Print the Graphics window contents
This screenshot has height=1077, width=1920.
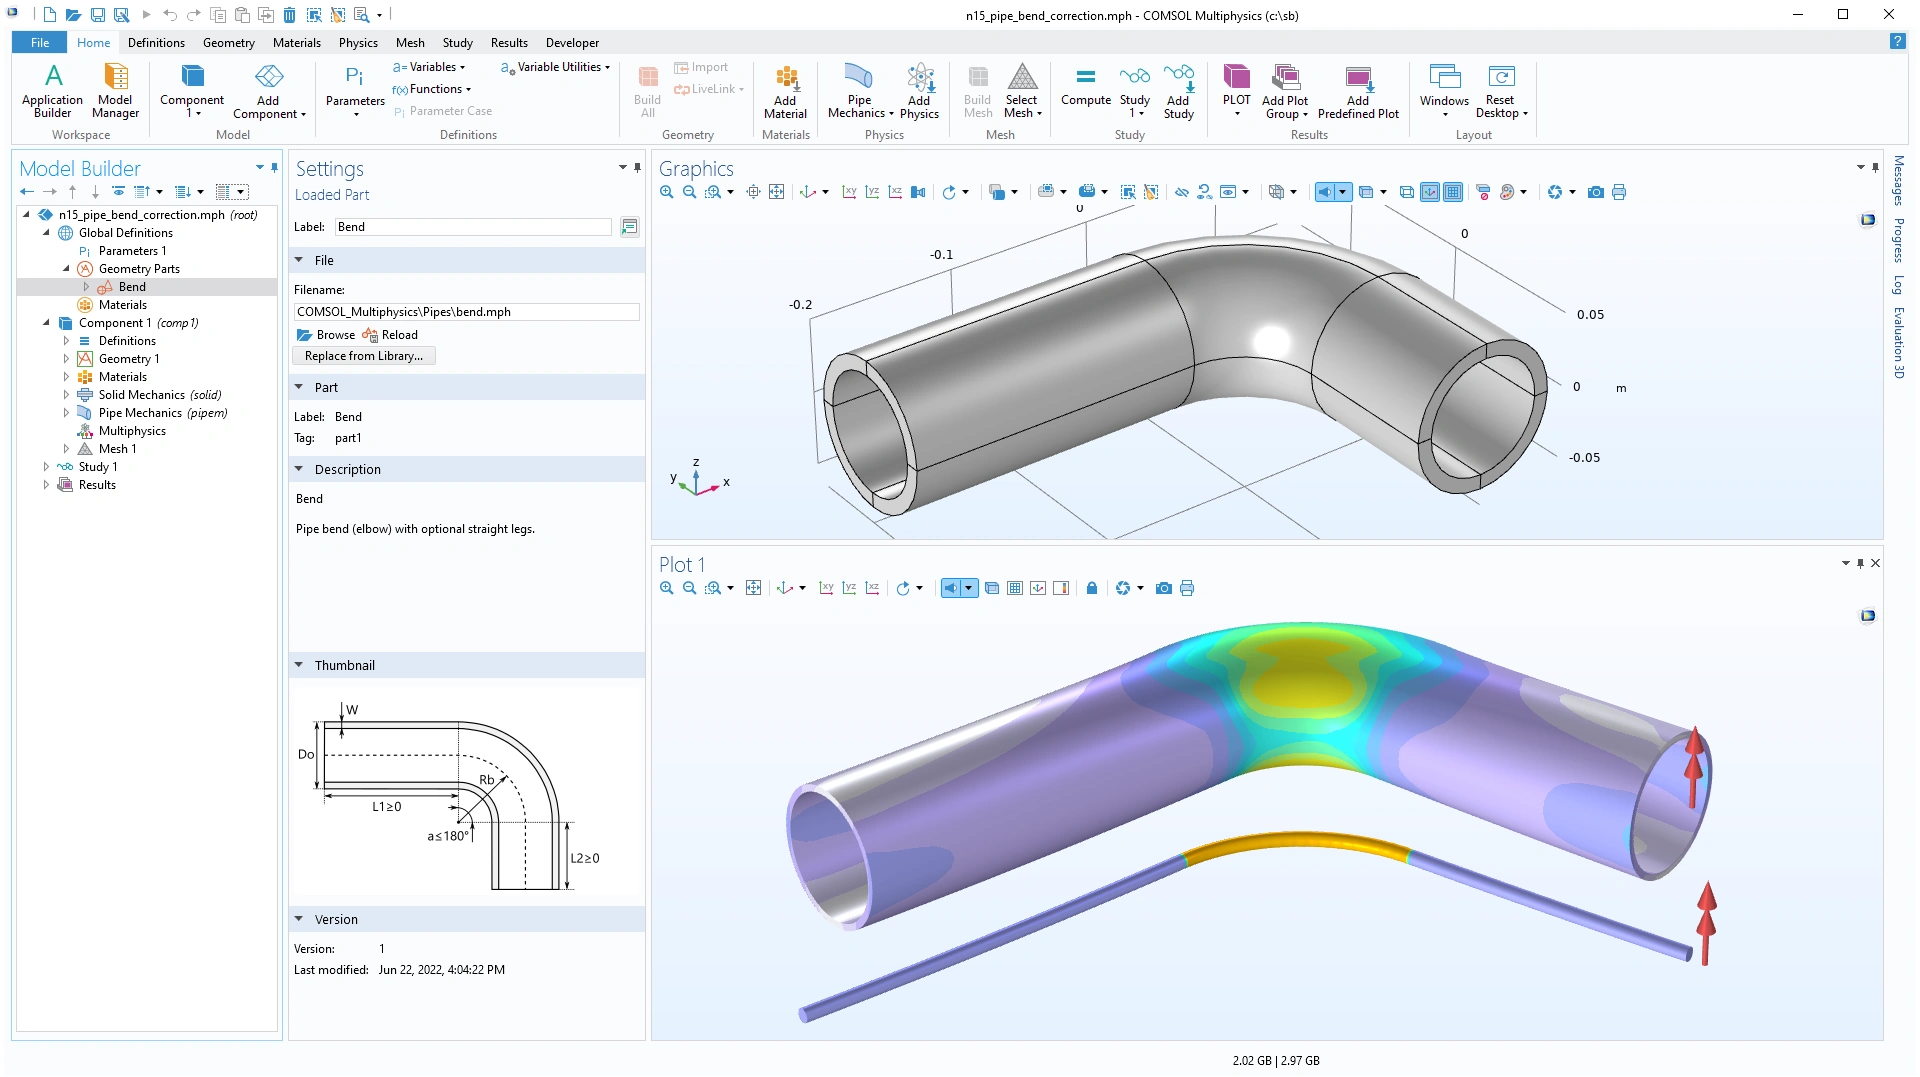tap(1619, 192)
